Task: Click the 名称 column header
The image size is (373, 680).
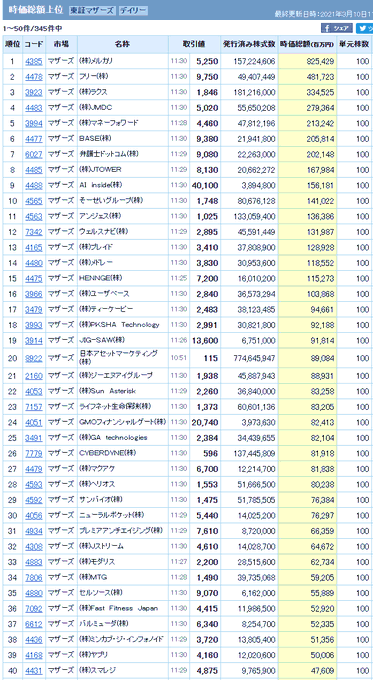Action: 122,45
